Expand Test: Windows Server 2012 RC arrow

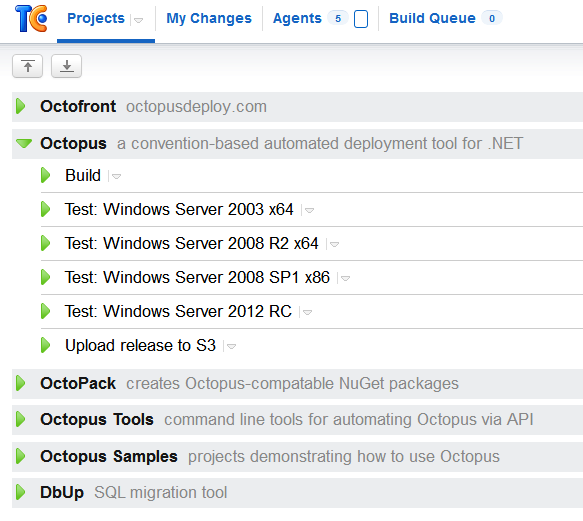point(45,311)
